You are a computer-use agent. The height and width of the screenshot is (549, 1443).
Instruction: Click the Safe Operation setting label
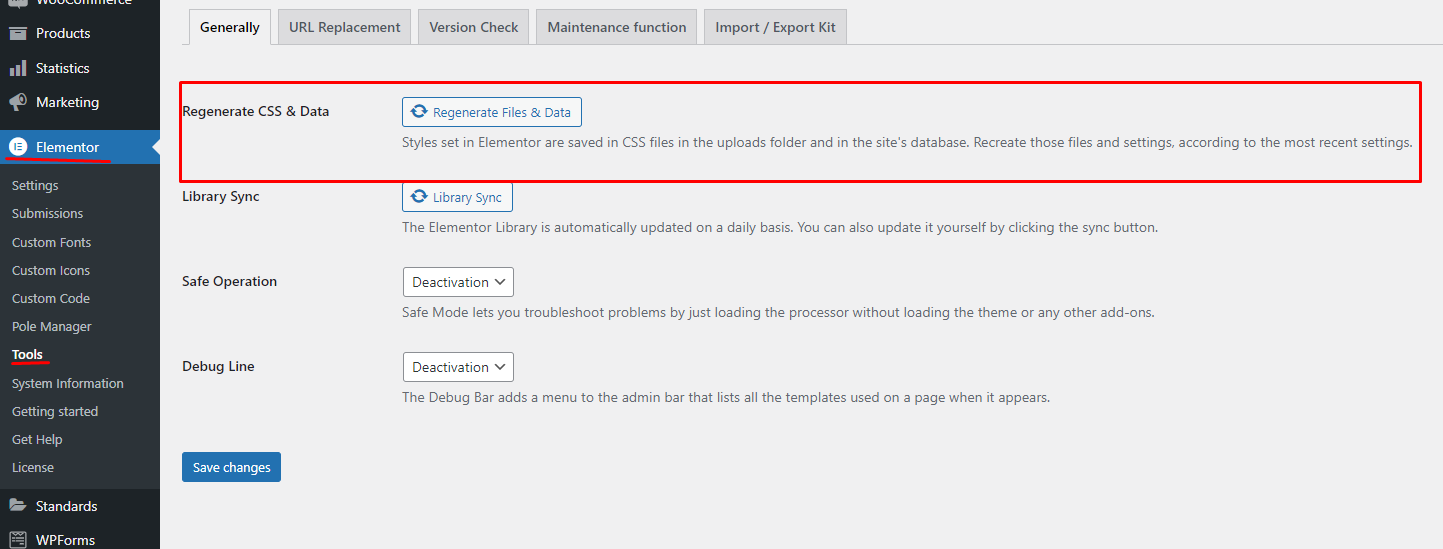(229, 281)
